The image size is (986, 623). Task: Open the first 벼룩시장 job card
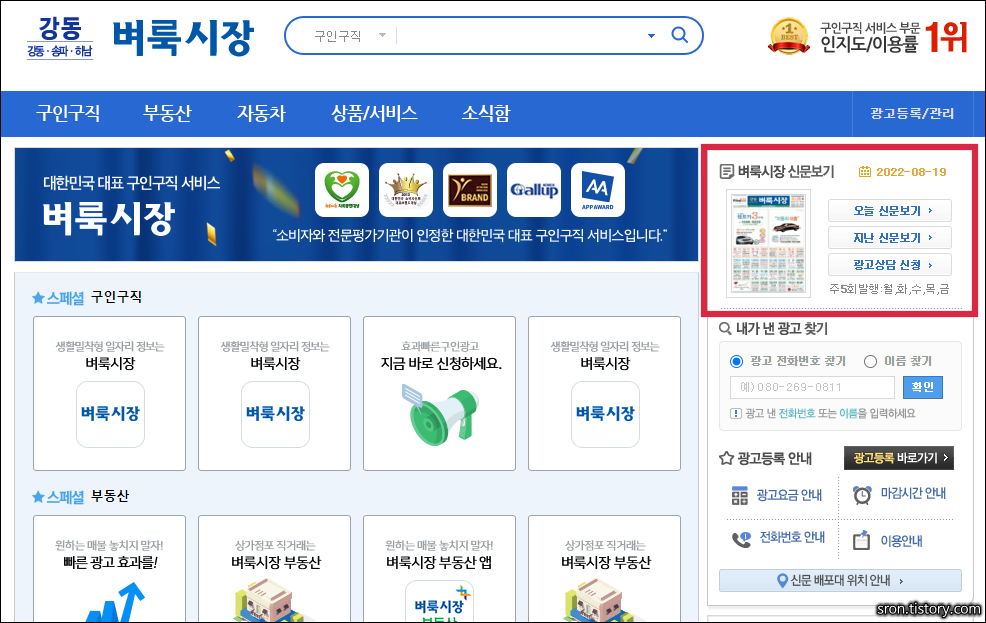[109, 394]
